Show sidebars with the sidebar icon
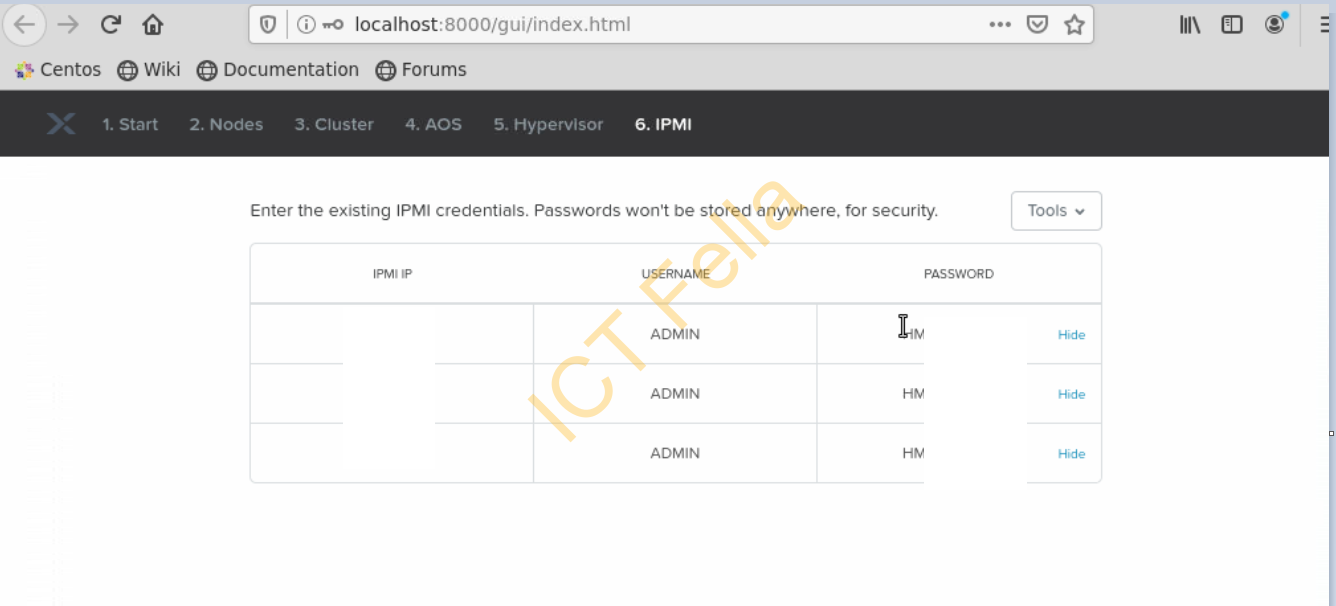 (x=1232, y=25)
